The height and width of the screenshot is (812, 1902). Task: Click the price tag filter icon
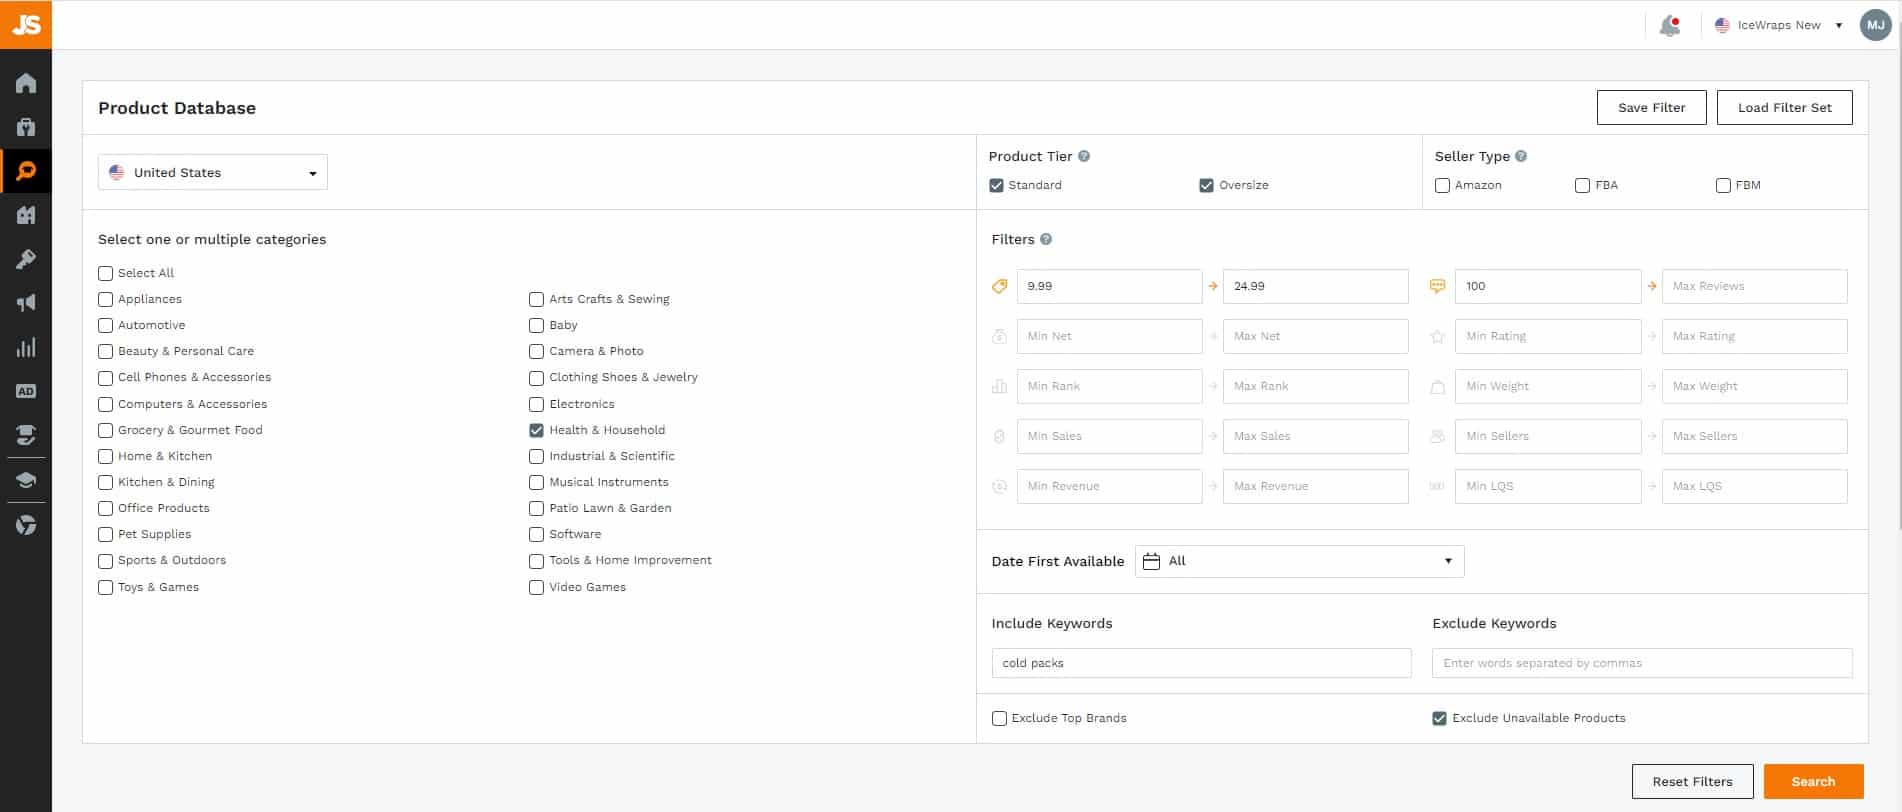999,286
